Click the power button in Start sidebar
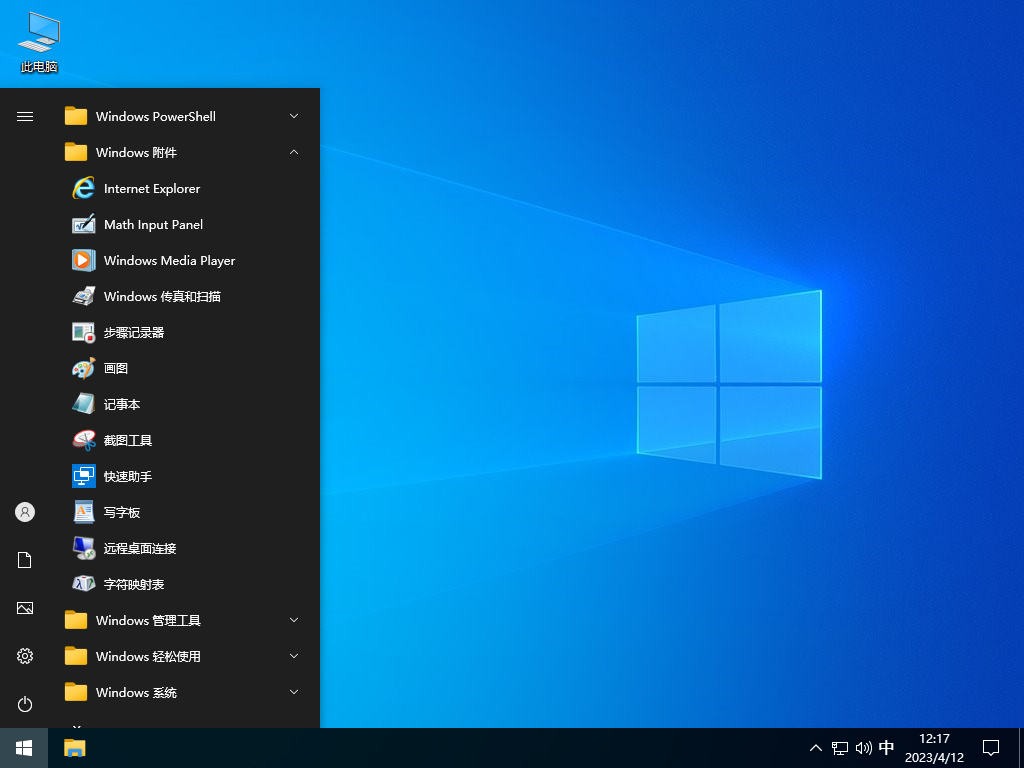 coord(25,704)
